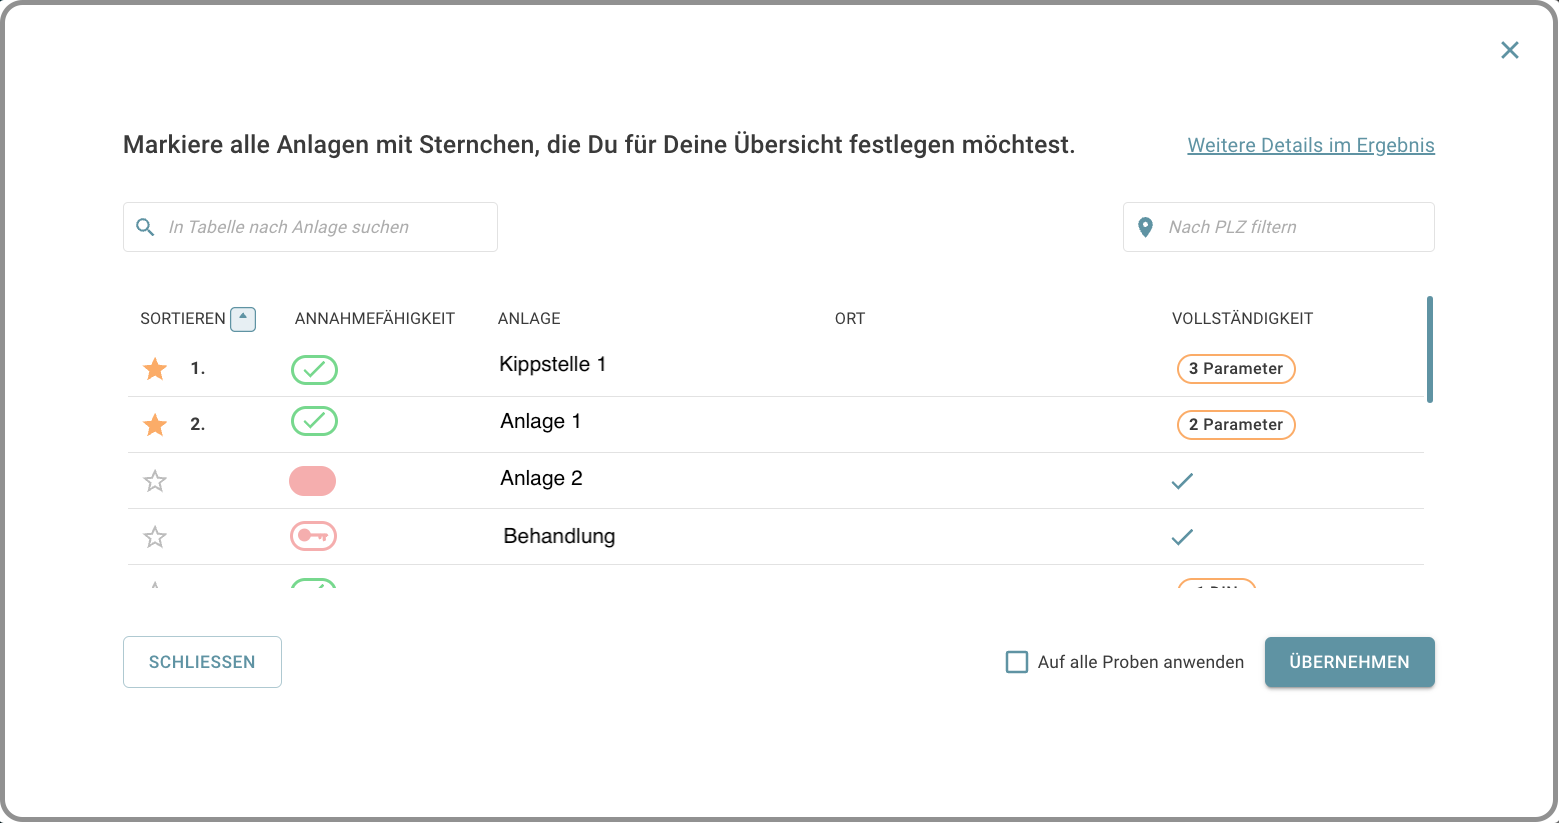
Task: Click the Schliessen button
Action: 202,662
